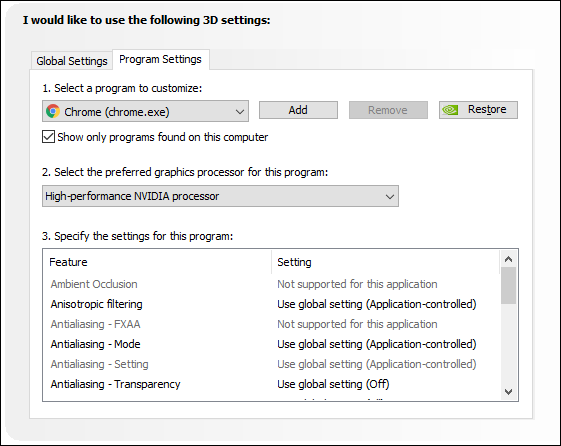Open Anisotropic filtering setting value

pos(377,304)
